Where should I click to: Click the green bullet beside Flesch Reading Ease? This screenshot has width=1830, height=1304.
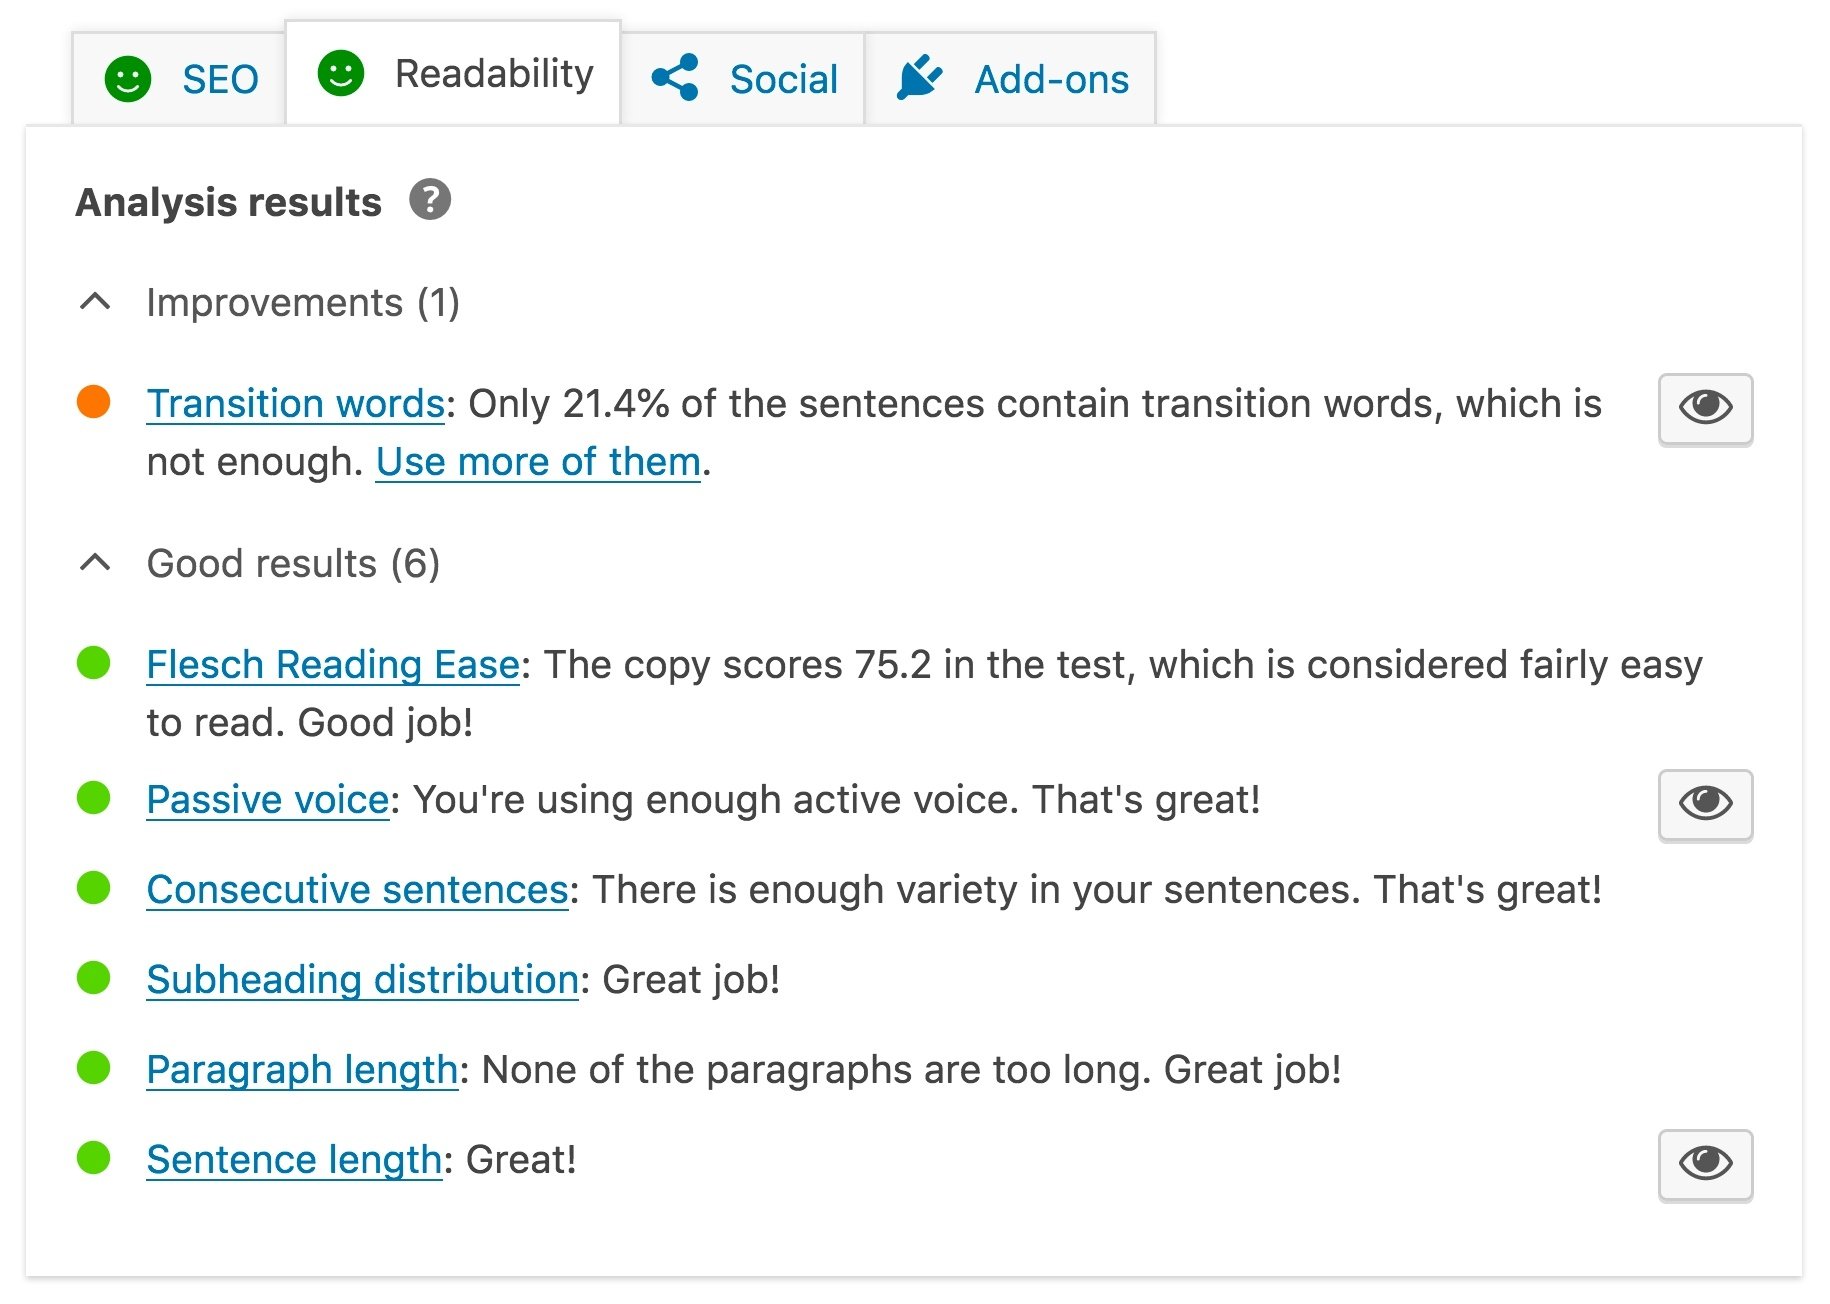93,664
